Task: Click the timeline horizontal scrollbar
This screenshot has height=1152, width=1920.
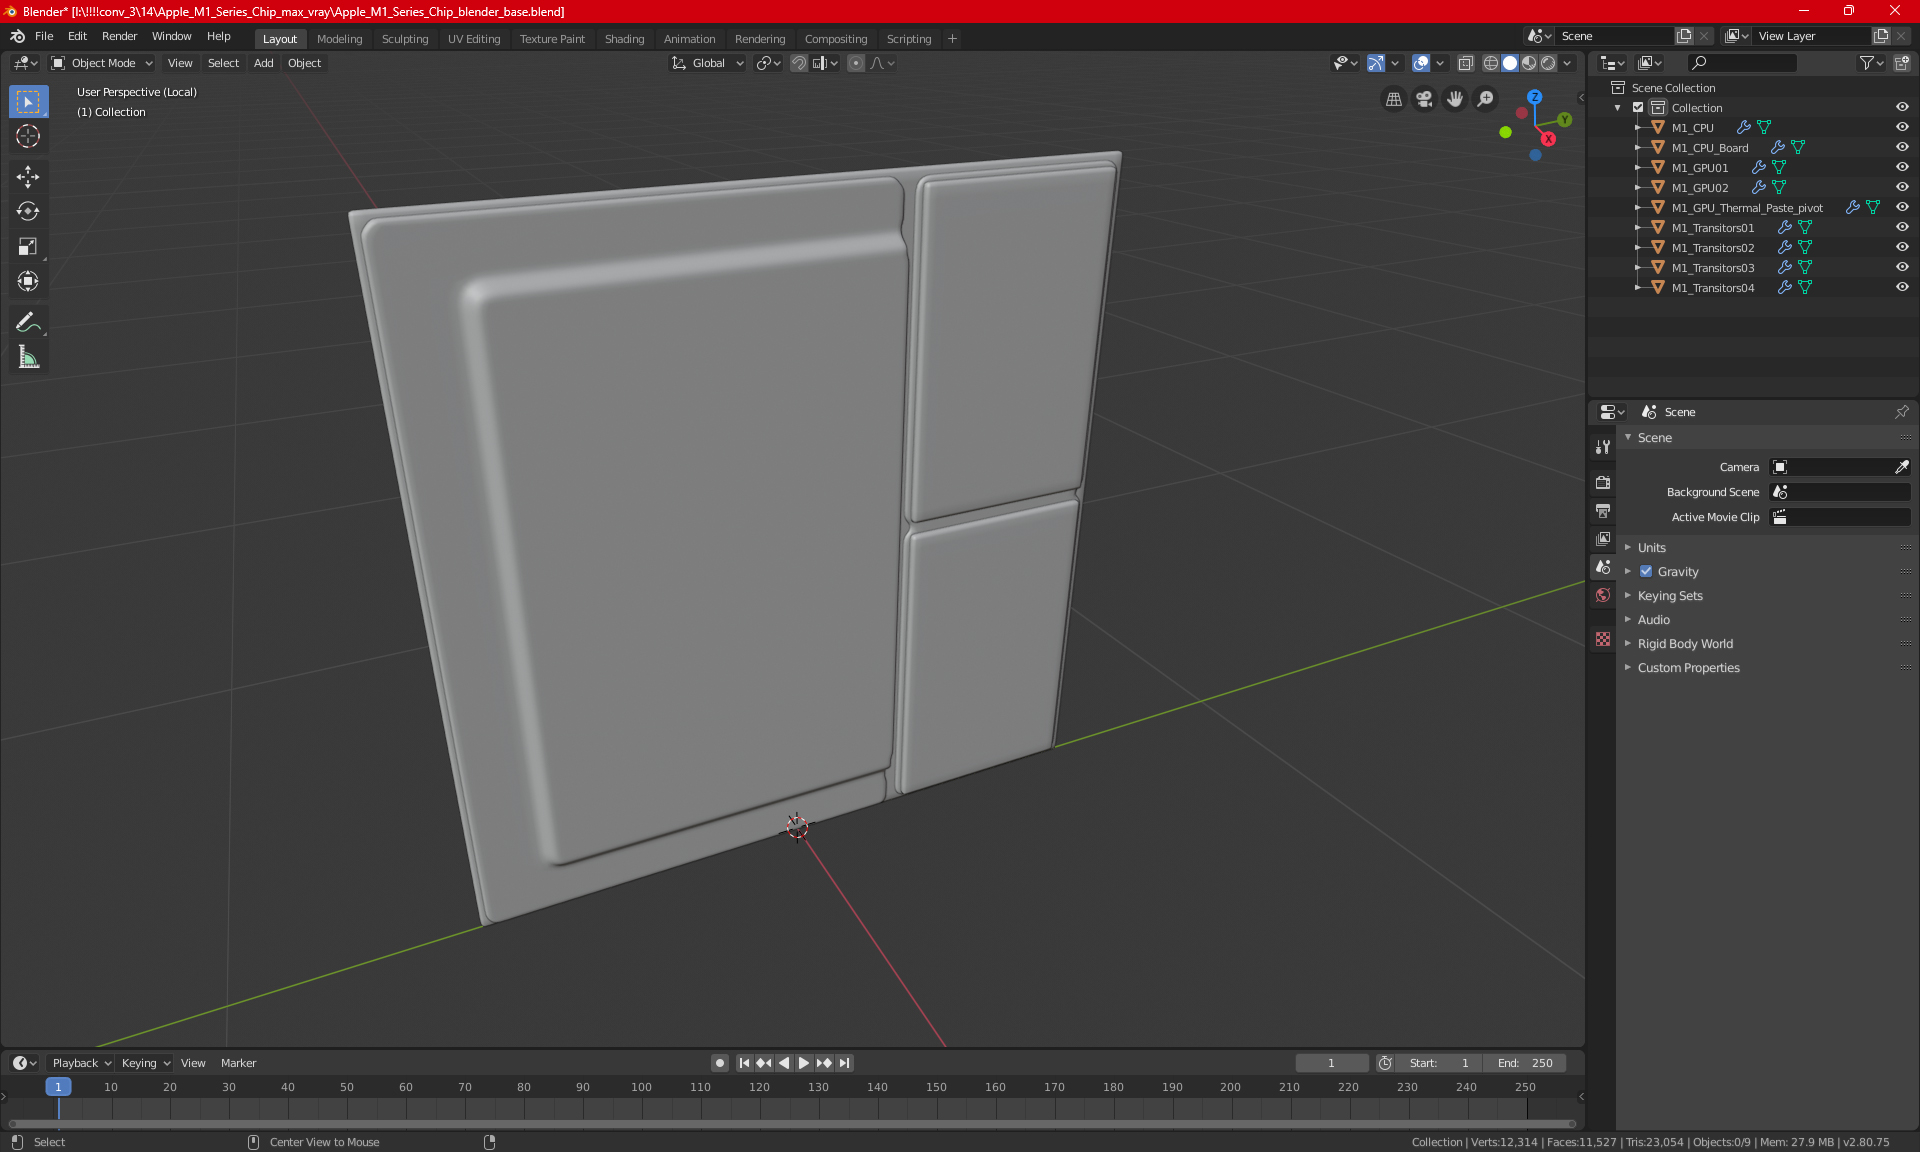Action: (x=792, y=1124)
